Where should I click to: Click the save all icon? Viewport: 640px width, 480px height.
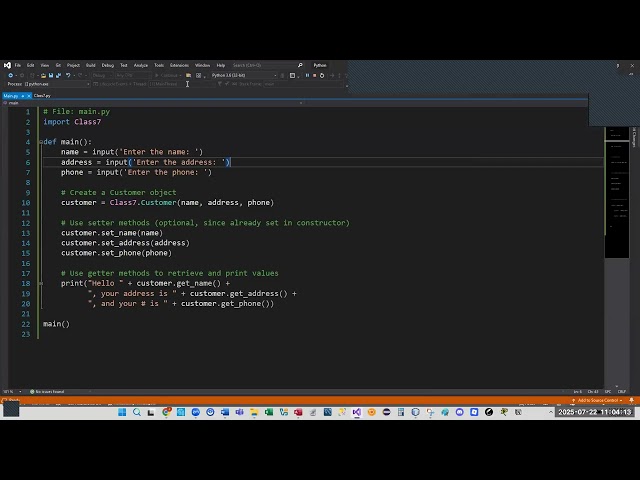click(58, 76)
